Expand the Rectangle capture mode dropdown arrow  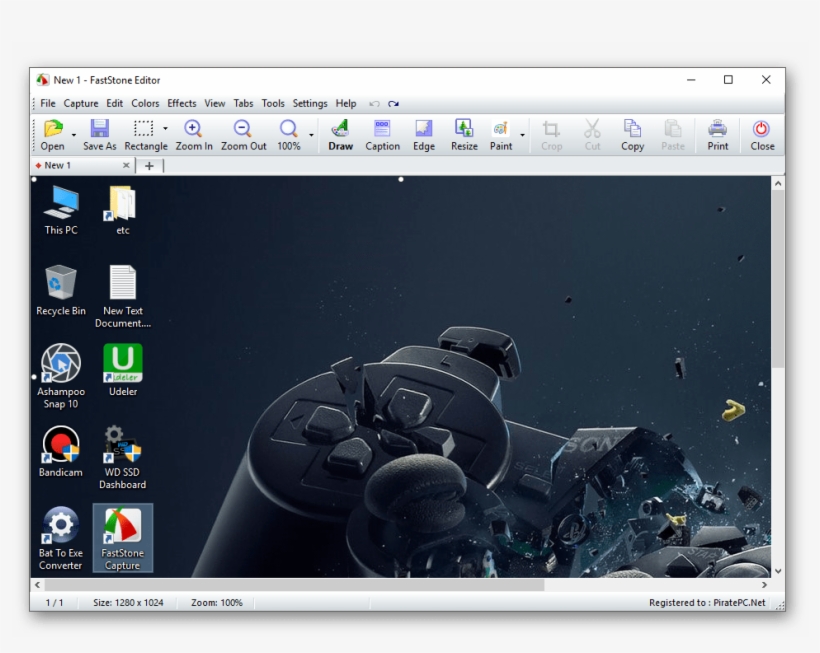pyautogui.click(x=165, y=128)
